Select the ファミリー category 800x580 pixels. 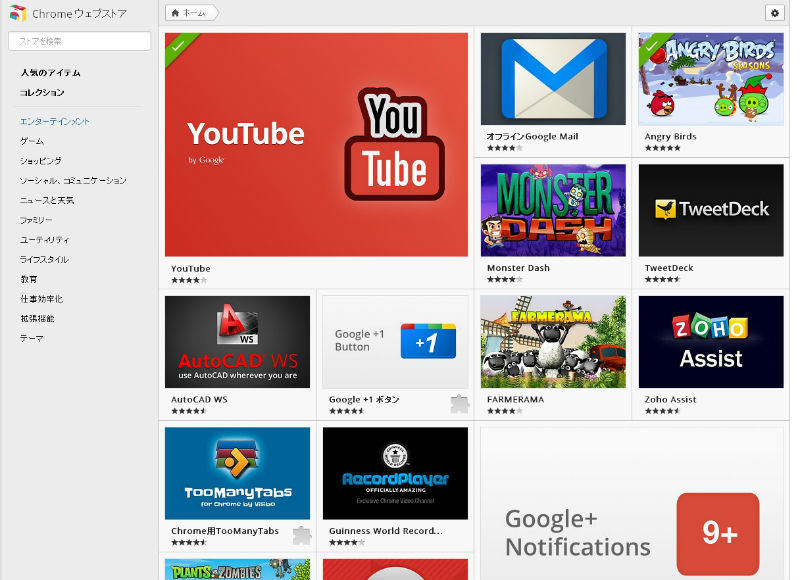point(36,220)
